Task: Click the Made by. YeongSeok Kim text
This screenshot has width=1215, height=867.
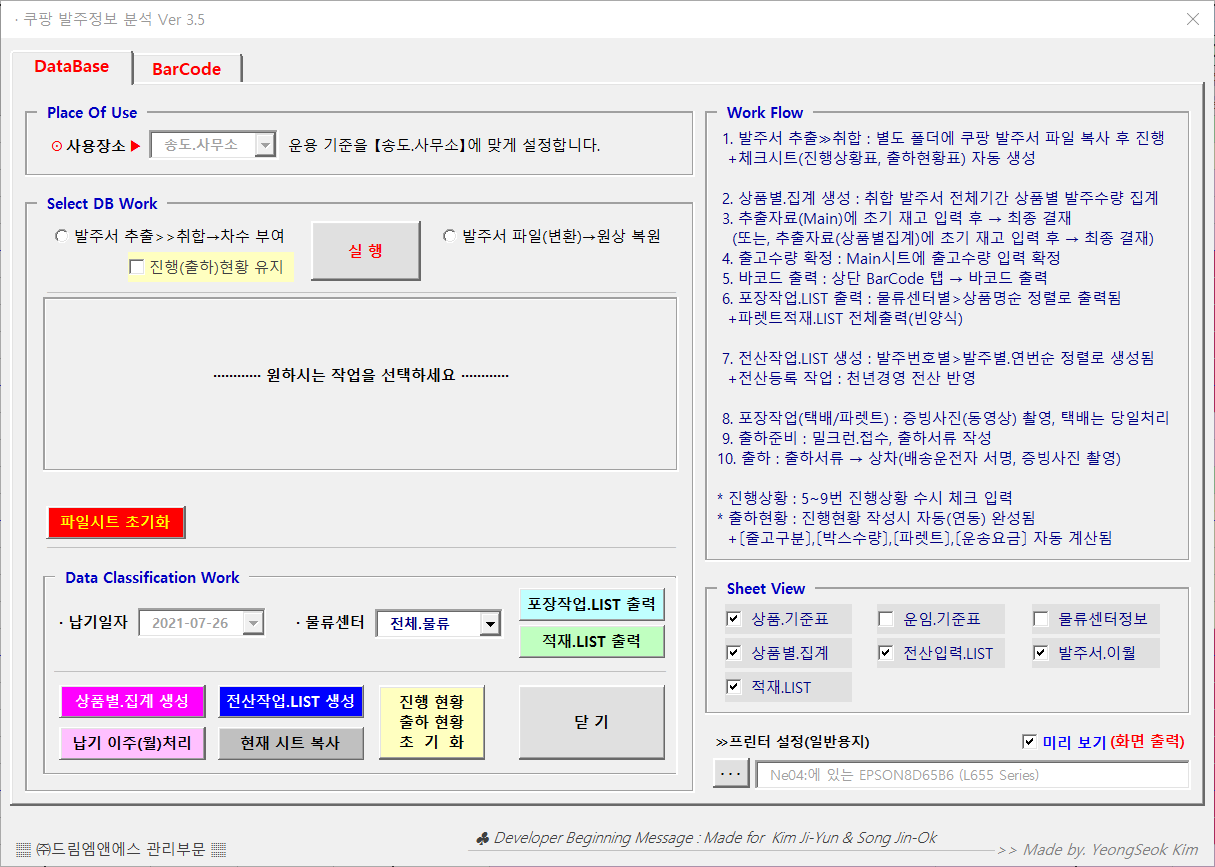Action: pos(1098,849)
